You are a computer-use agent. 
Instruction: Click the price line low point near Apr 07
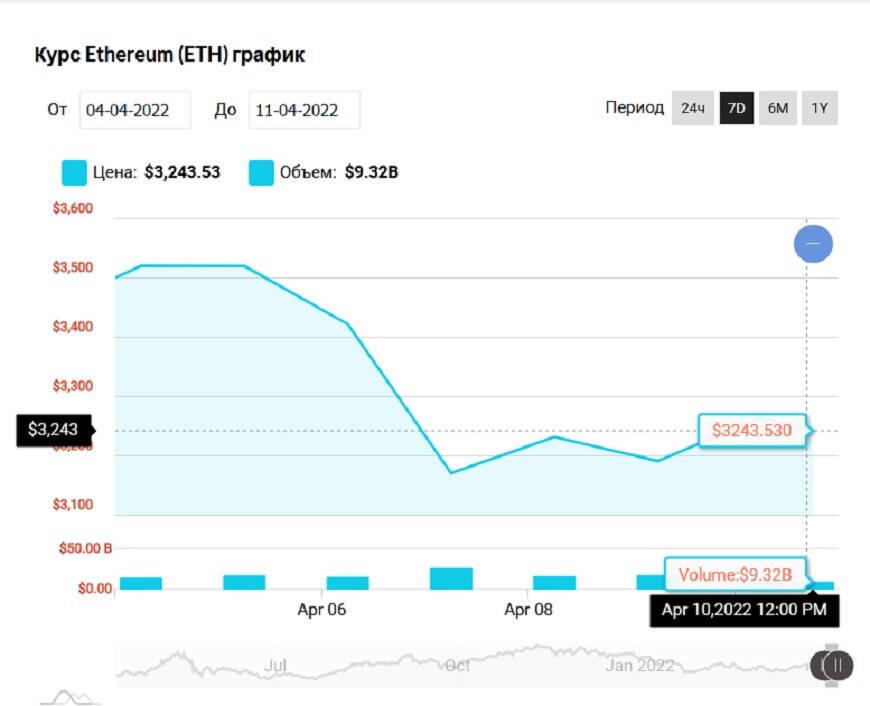451,472
